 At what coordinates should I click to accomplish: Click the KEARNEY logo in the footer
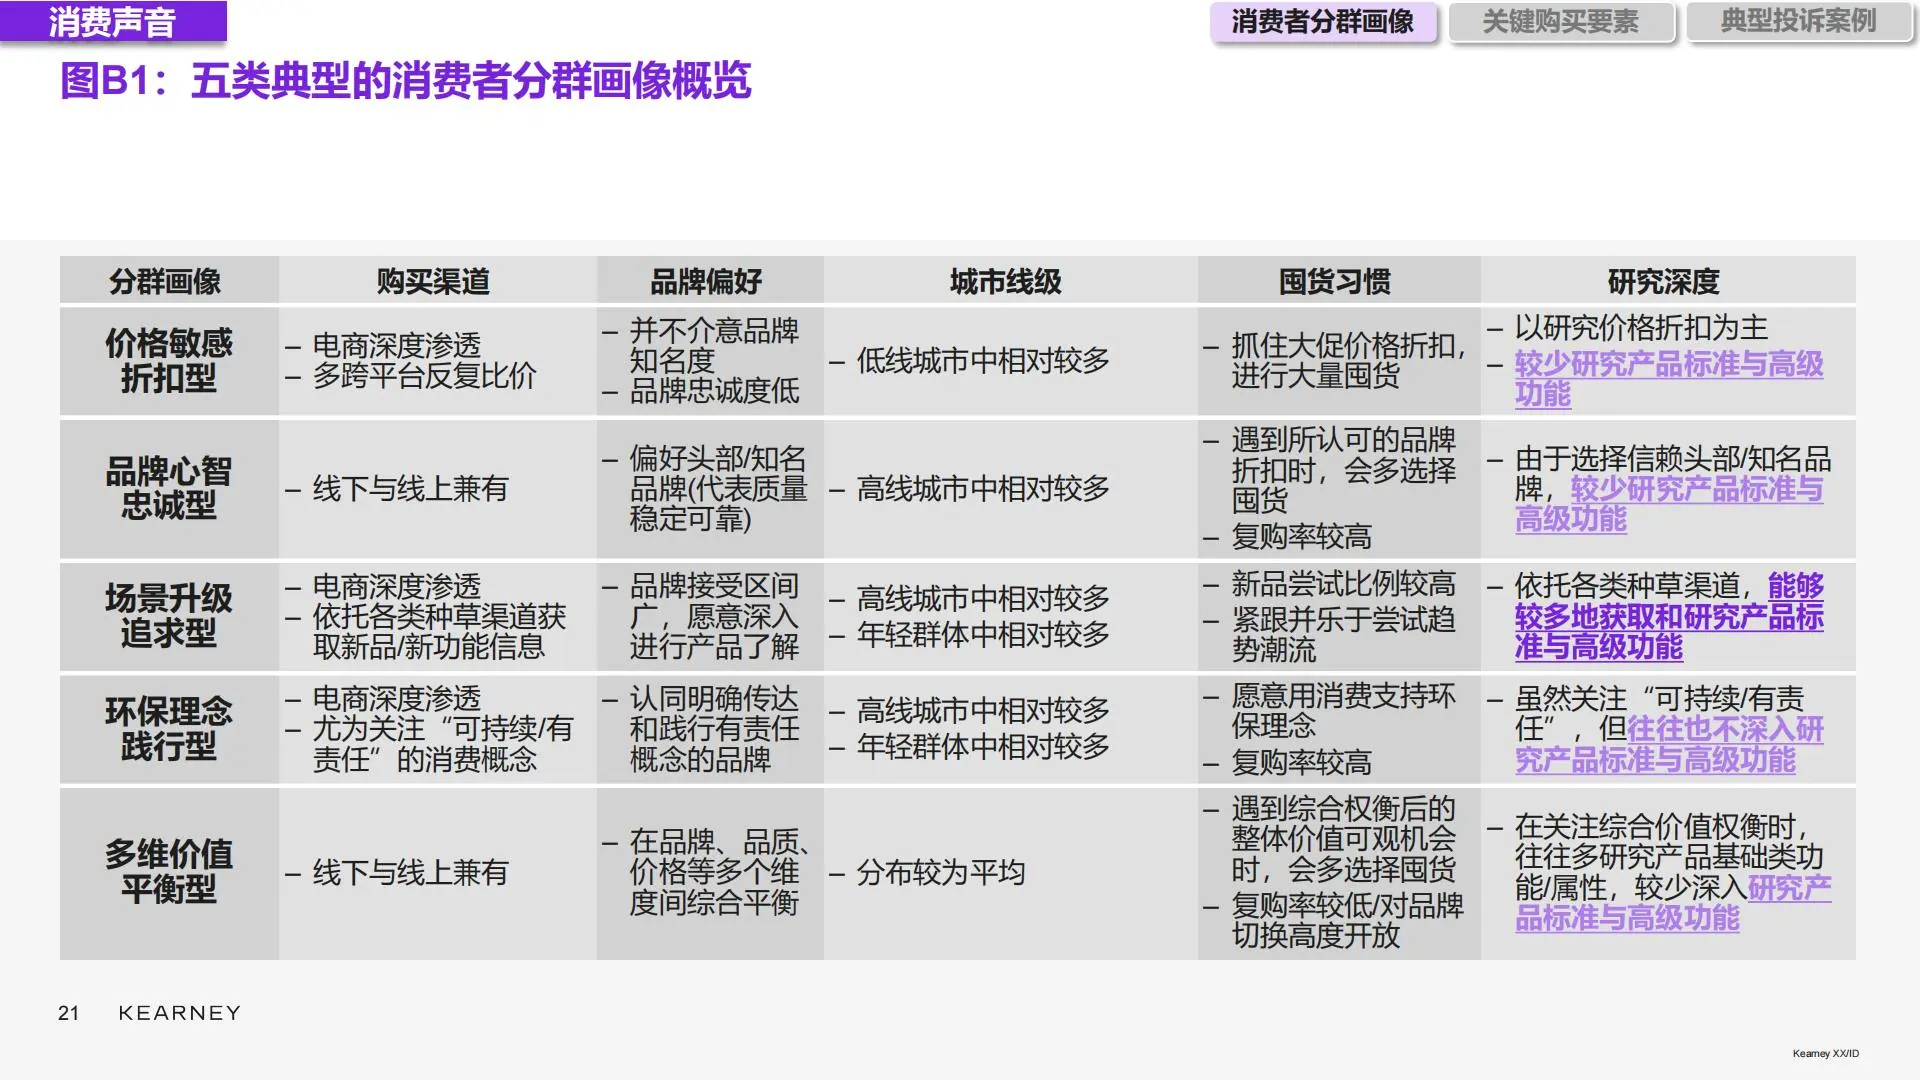click(x=179, y=1013)
